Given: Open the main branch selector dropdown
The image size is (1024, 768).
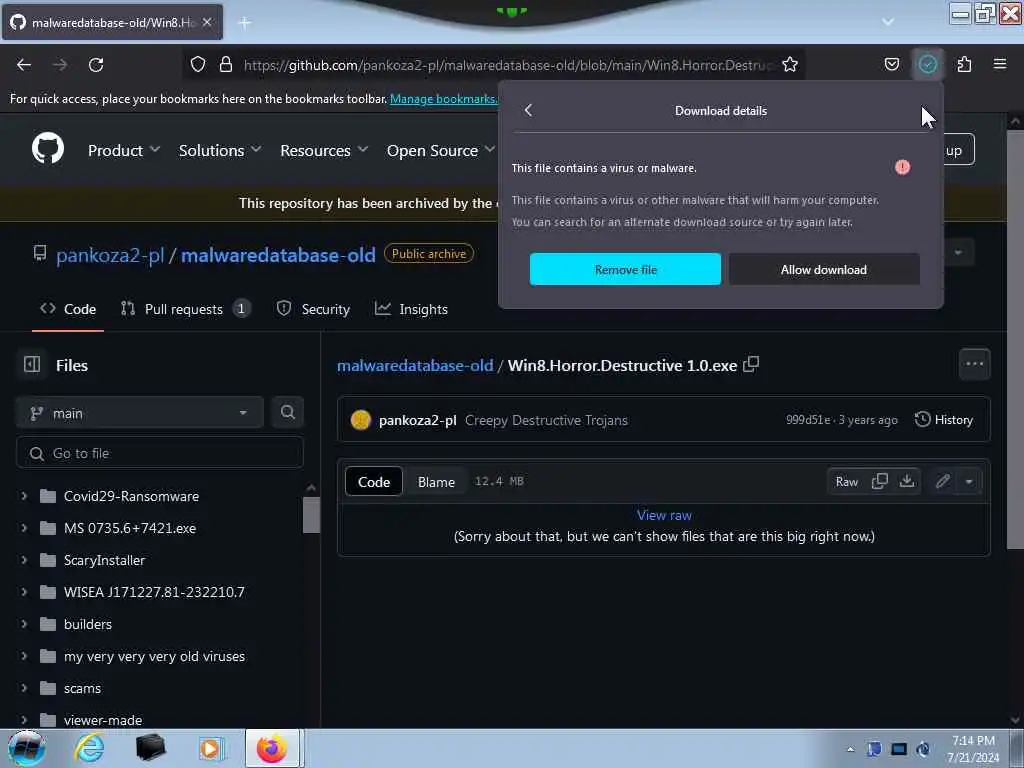Looking at the screenshot, I should pos(140,413).
